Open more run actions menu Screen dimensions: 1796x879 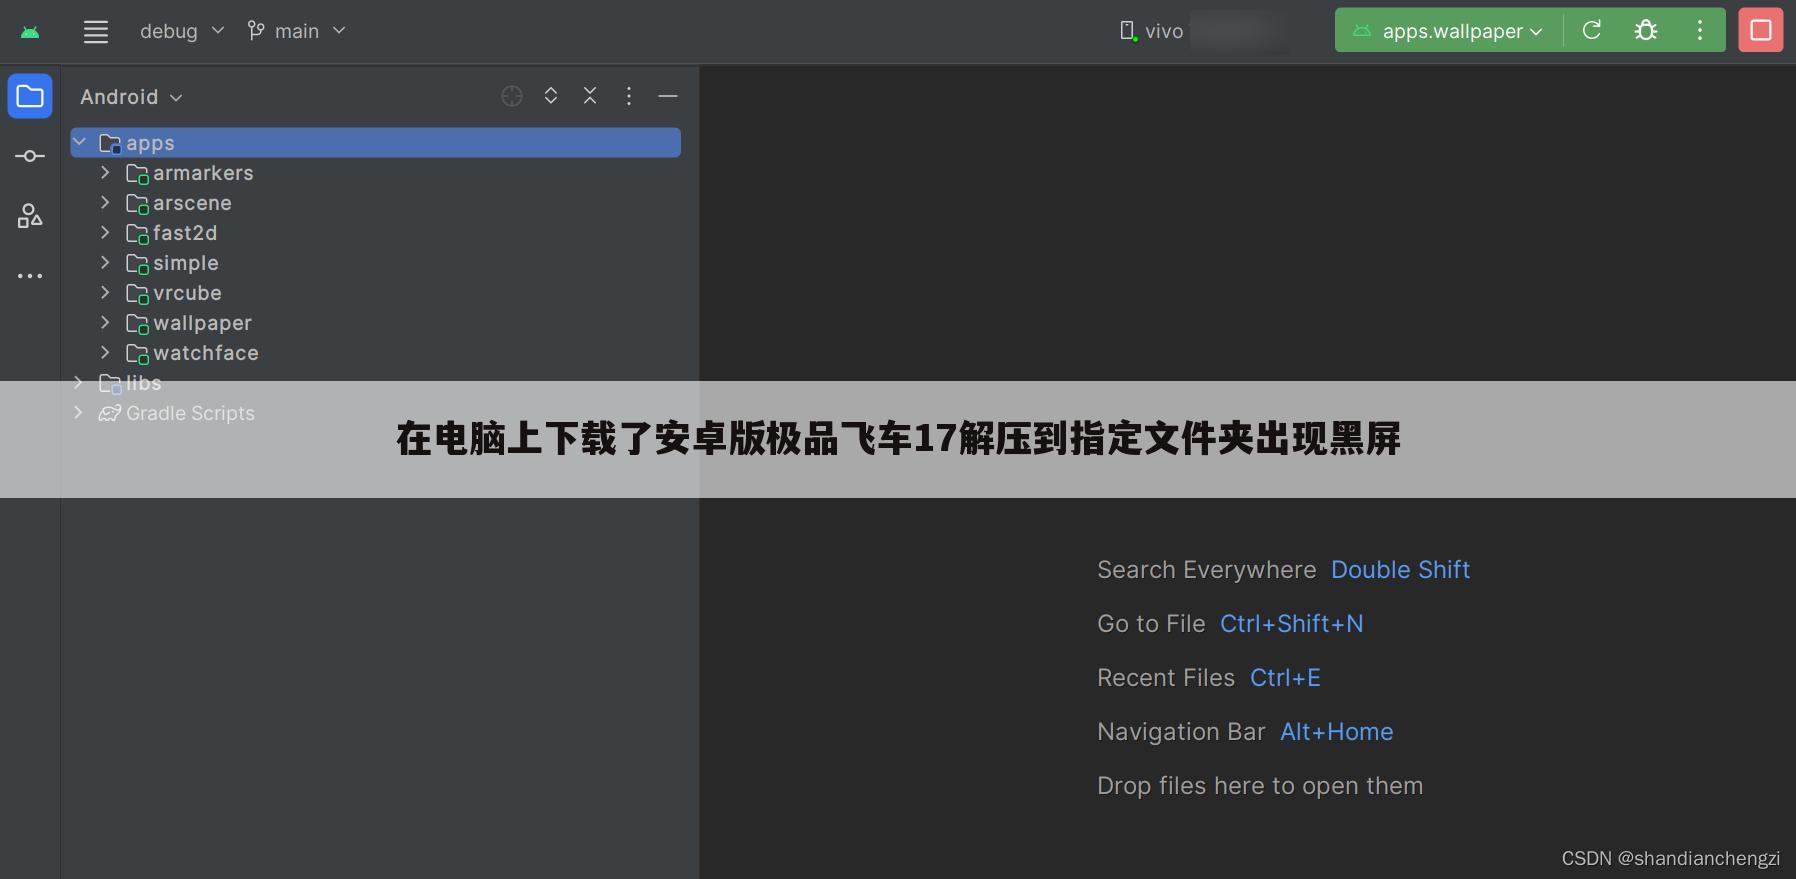(1700, 30)
